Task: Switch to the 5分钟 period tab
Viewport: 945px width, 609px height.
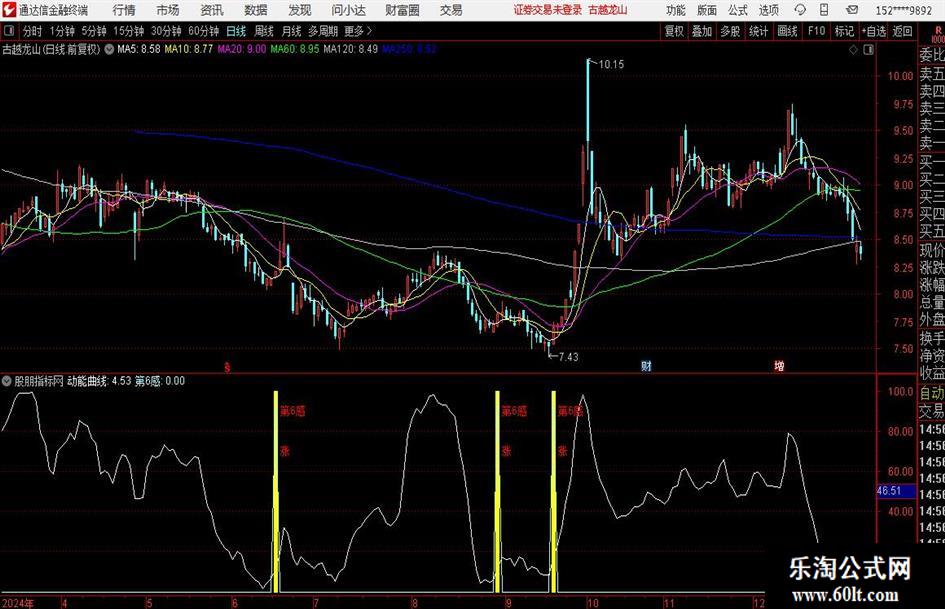Action: coord(93,31)
